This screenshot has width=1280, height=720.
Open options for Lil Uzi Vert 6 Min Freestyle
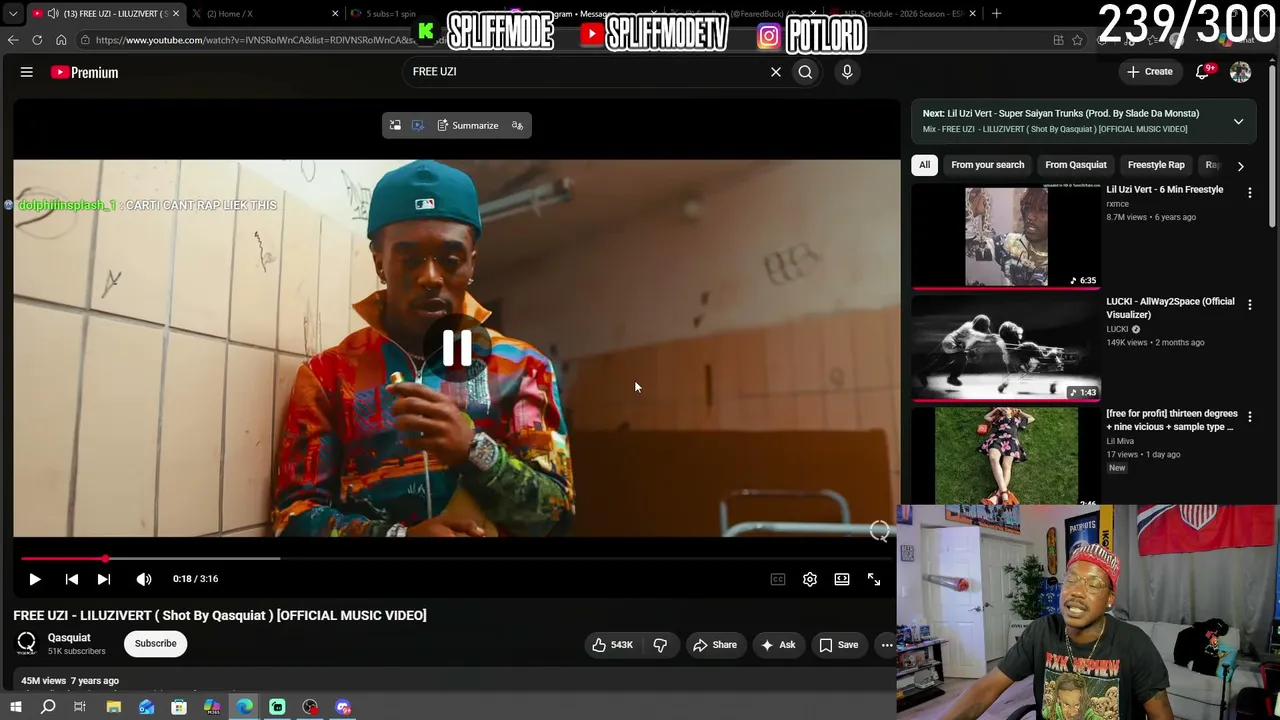tap(1249, 192)
